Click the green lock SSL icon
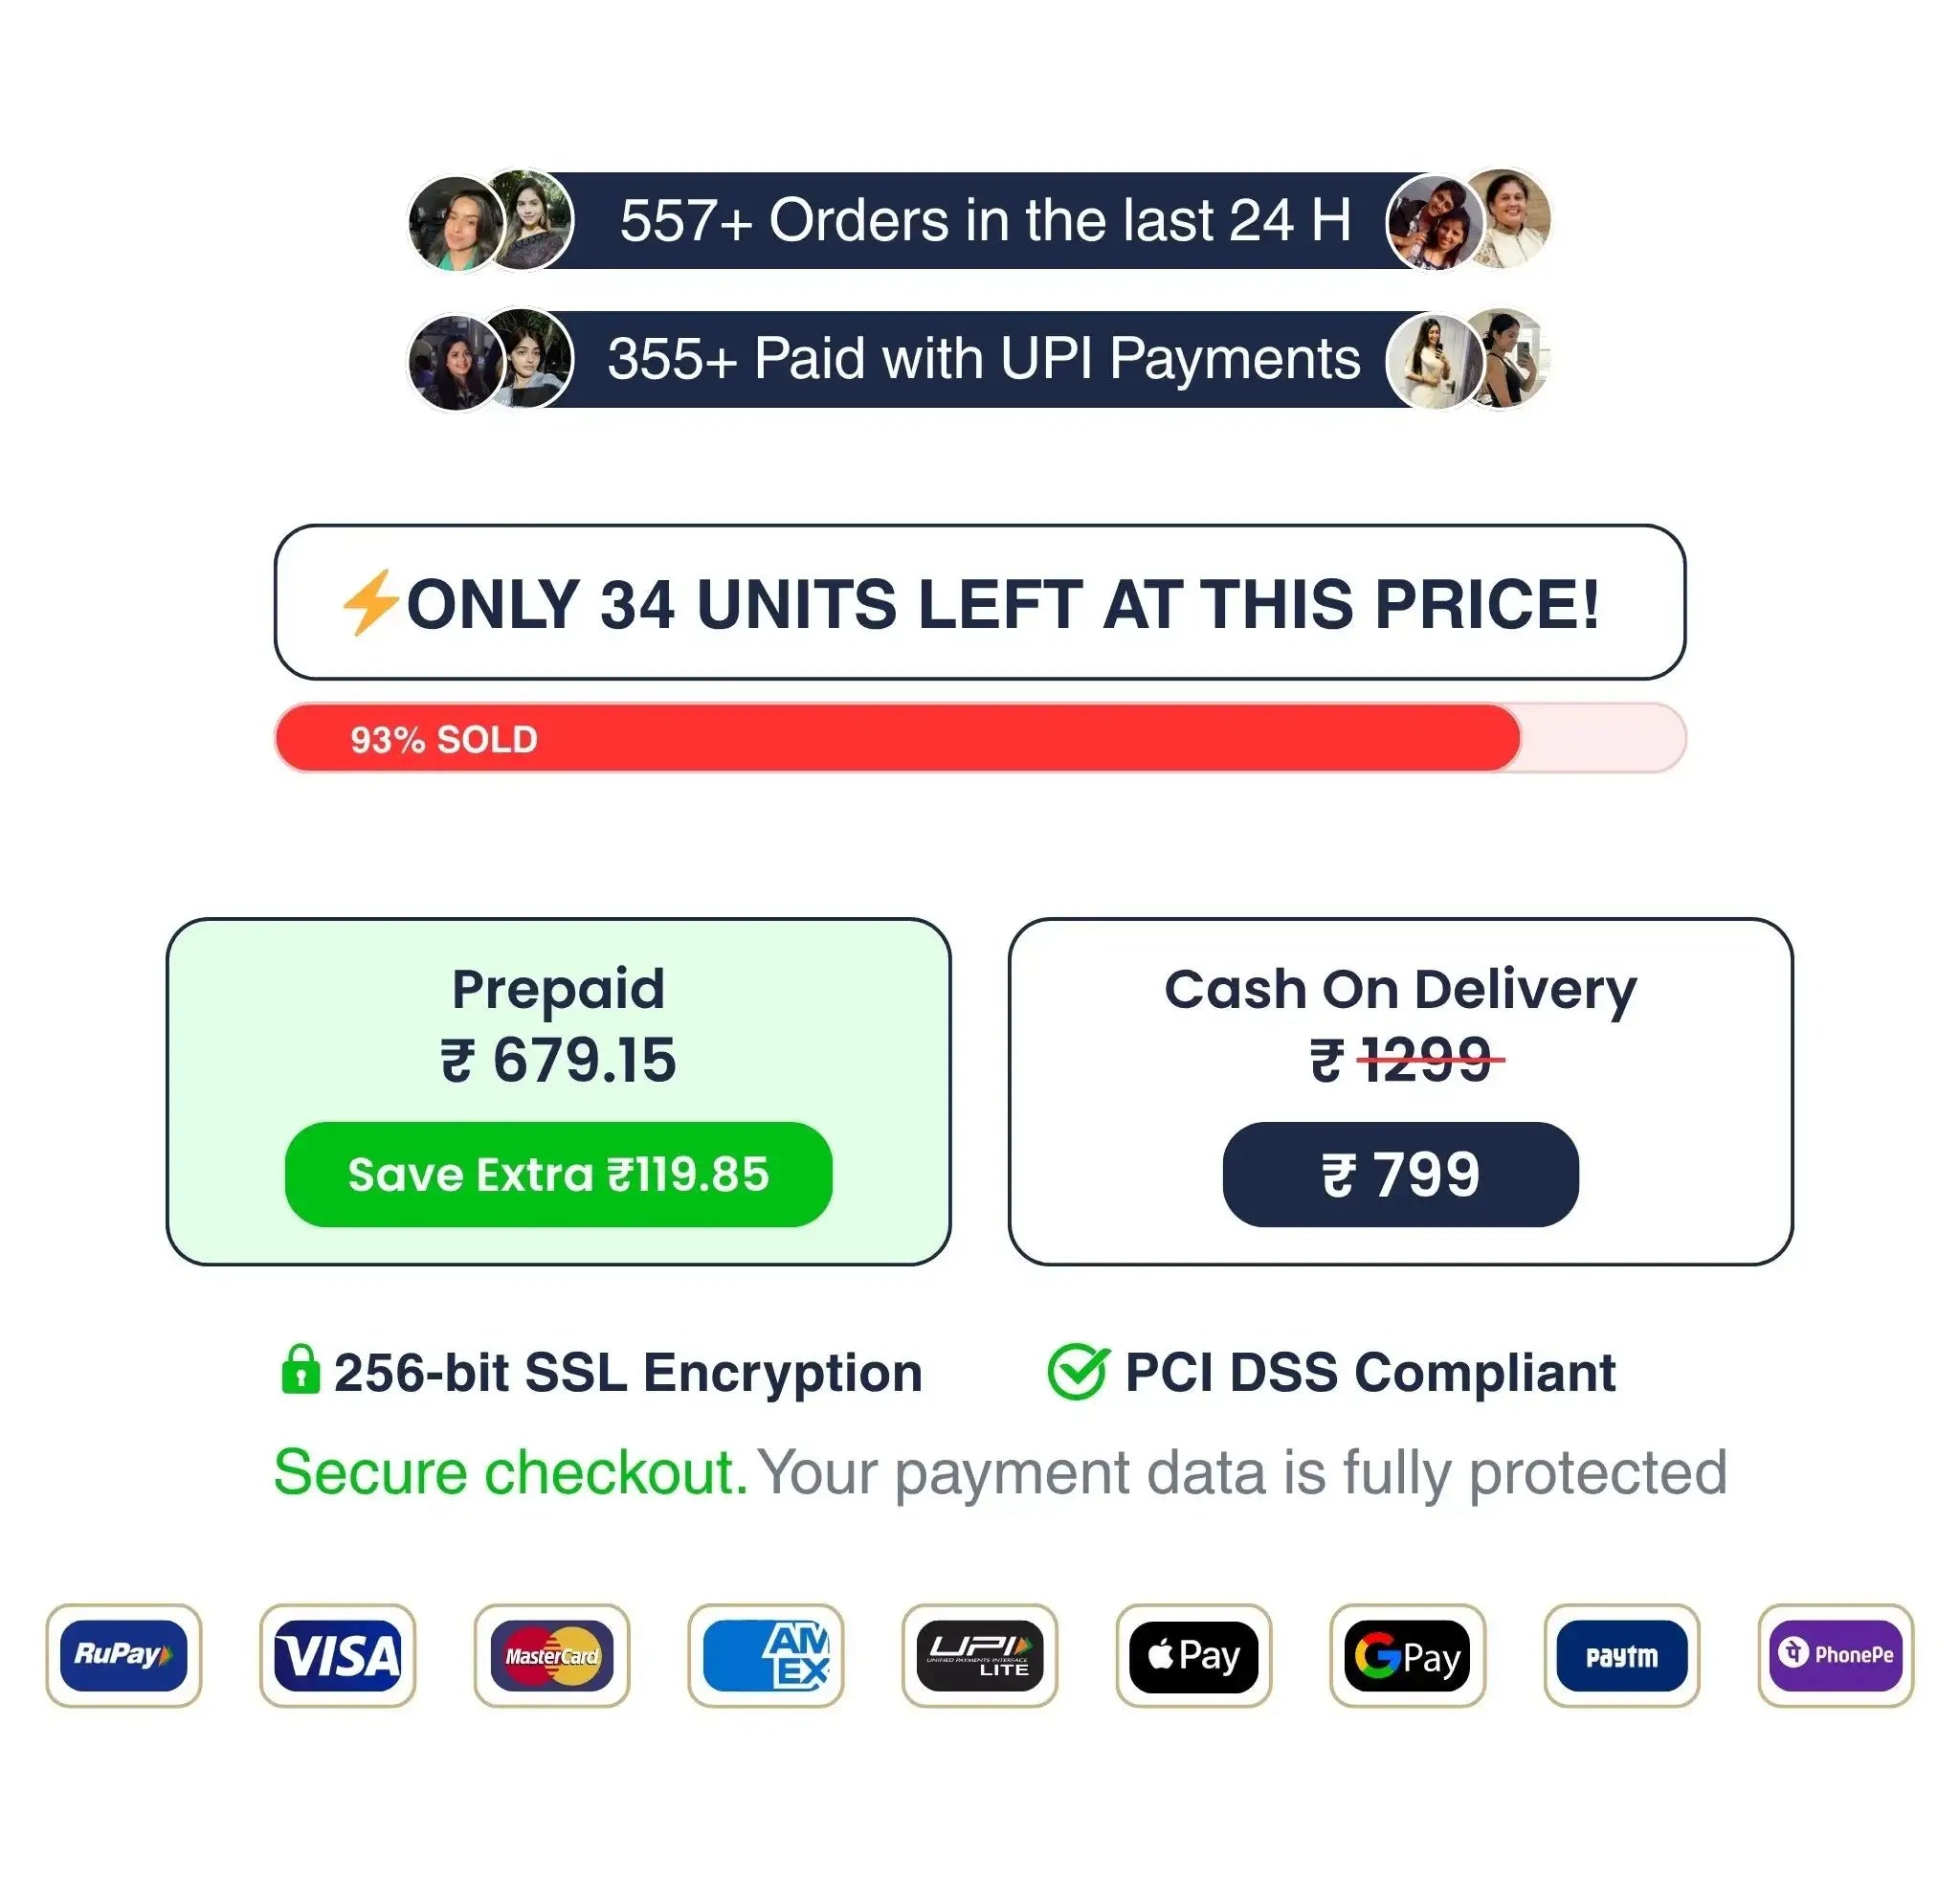The image size is (1960, 1904). pyautogui.click(x=300, y=1369)
